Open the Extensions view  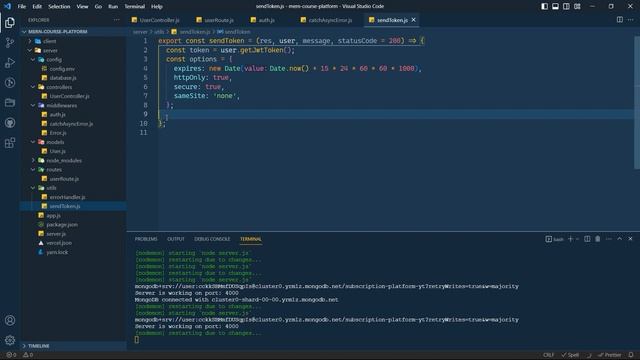point(10,142)
